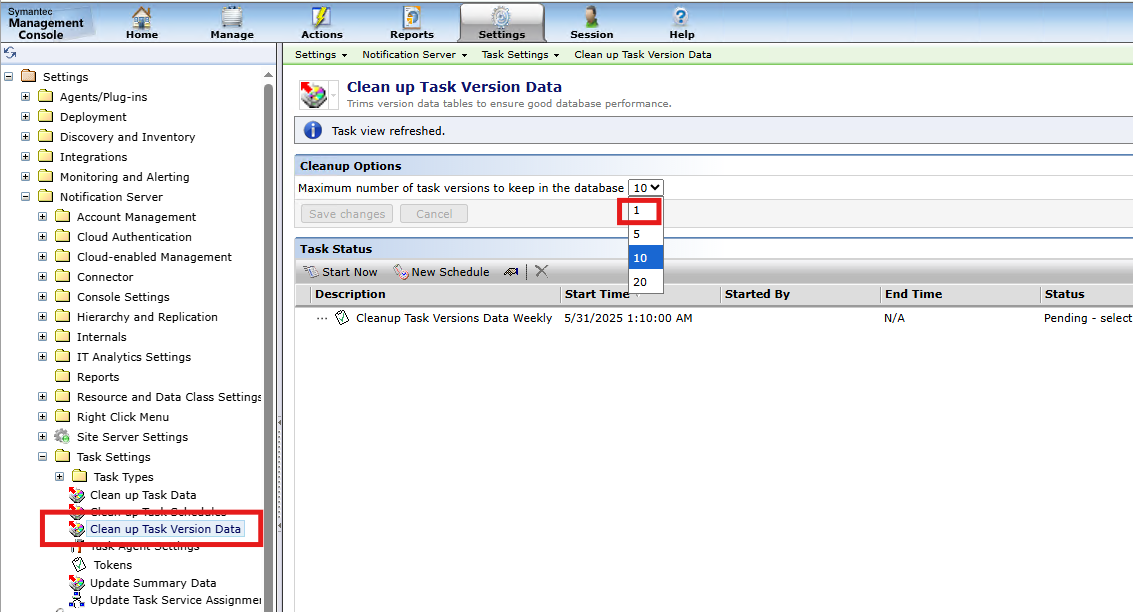The width and height of the screenshot is (1133, 612).
Task: Expand Account Management folder
Action: click(x=43, y=216)
